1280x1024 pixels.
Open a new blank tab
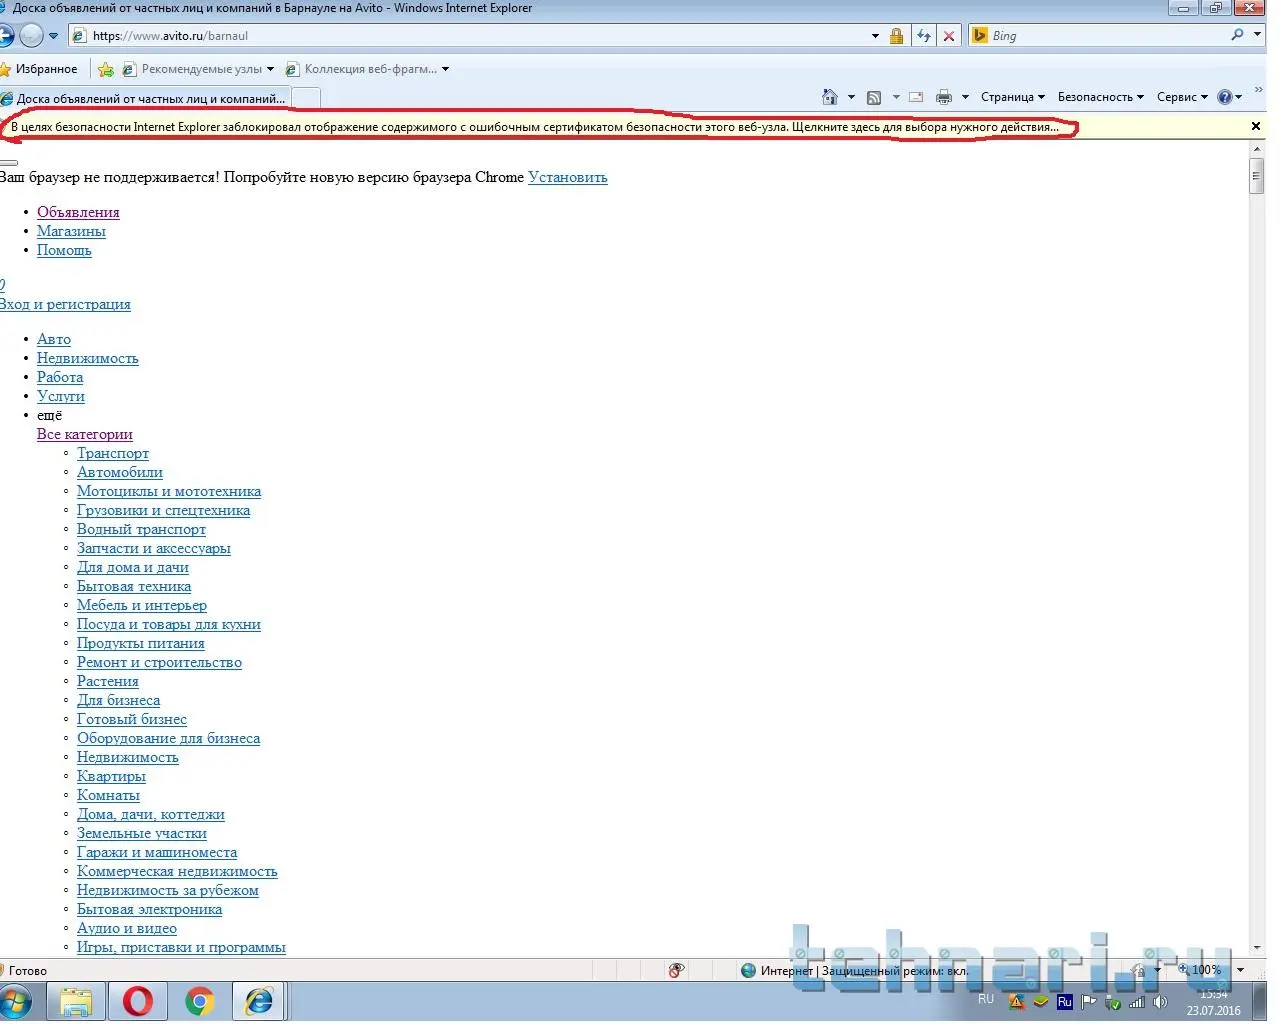306,98
